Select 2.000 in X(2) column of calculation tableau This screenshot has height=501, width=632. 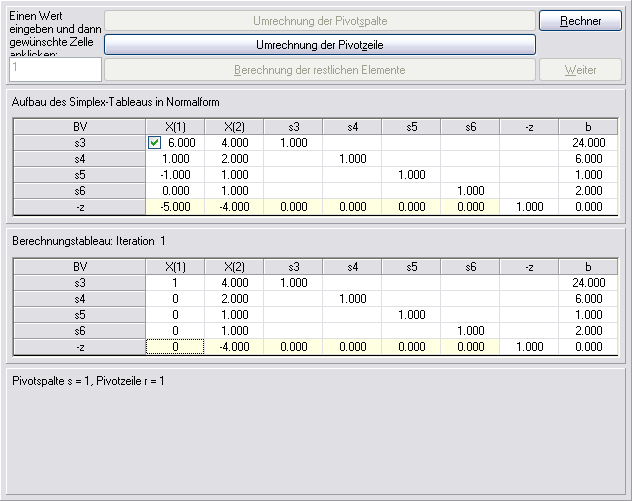pos(234,299)
